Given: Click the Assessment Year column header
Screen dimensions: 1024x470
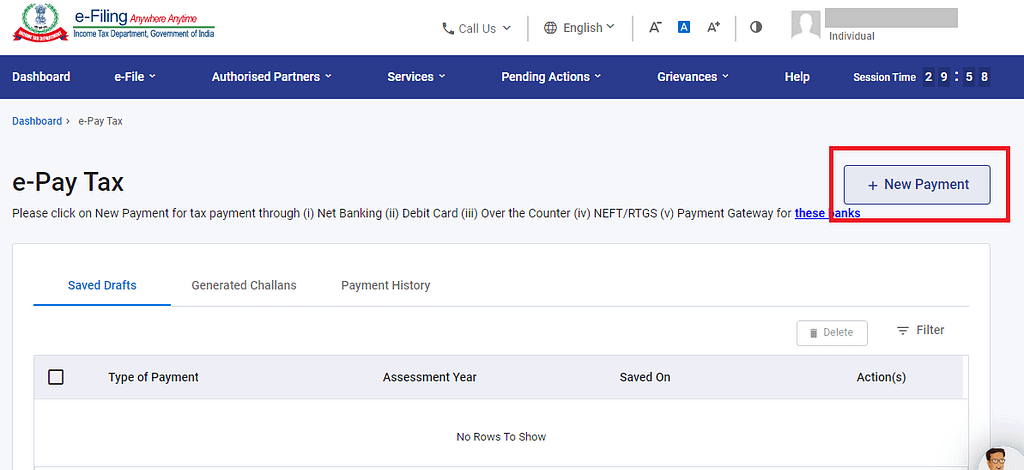Looking at the screenshot, I should coord(430,377).
